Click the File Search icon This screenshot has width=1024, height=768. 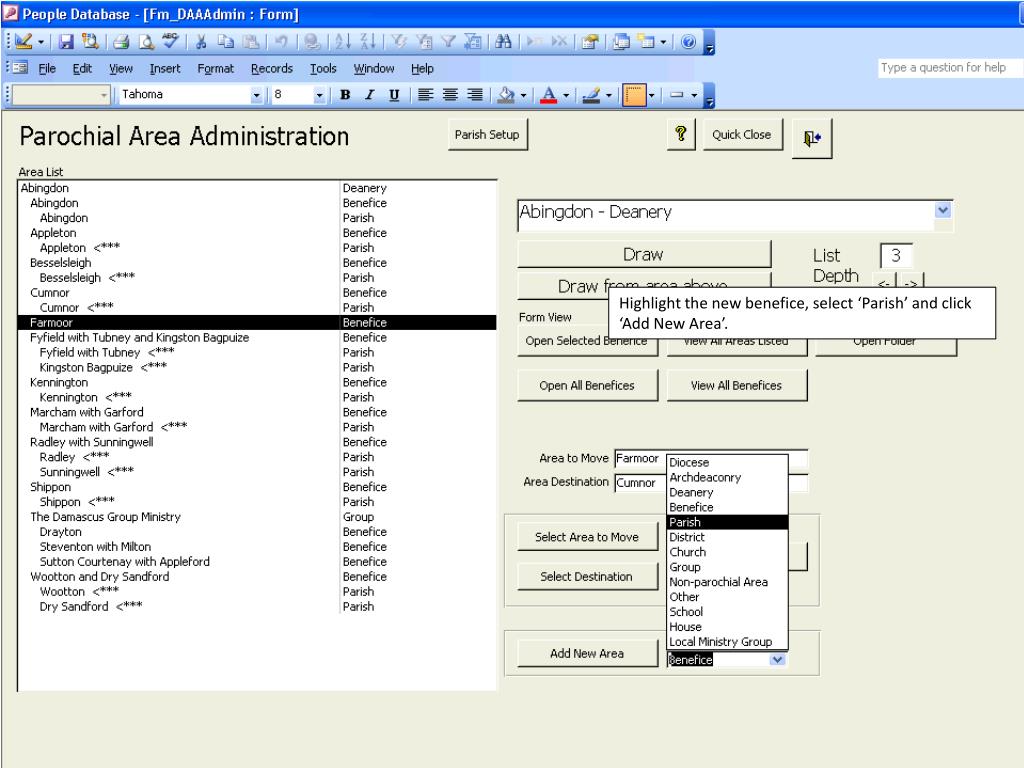(x=90, y=41)
